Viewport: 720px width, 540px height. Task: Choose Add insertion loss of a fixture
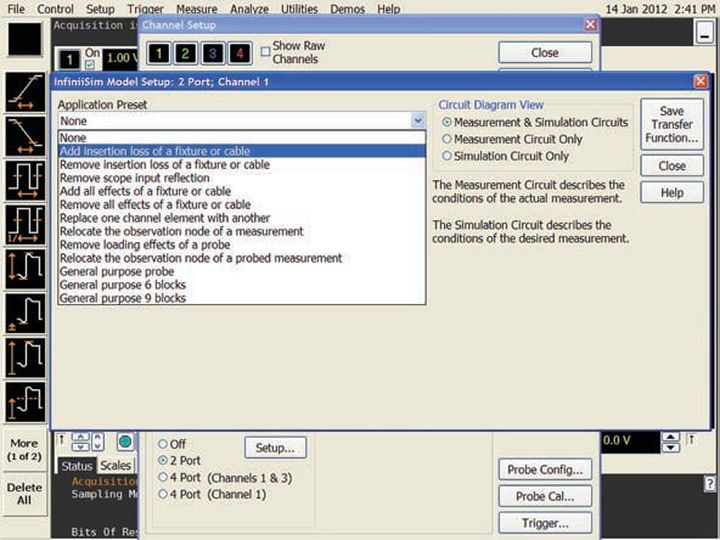242,151
